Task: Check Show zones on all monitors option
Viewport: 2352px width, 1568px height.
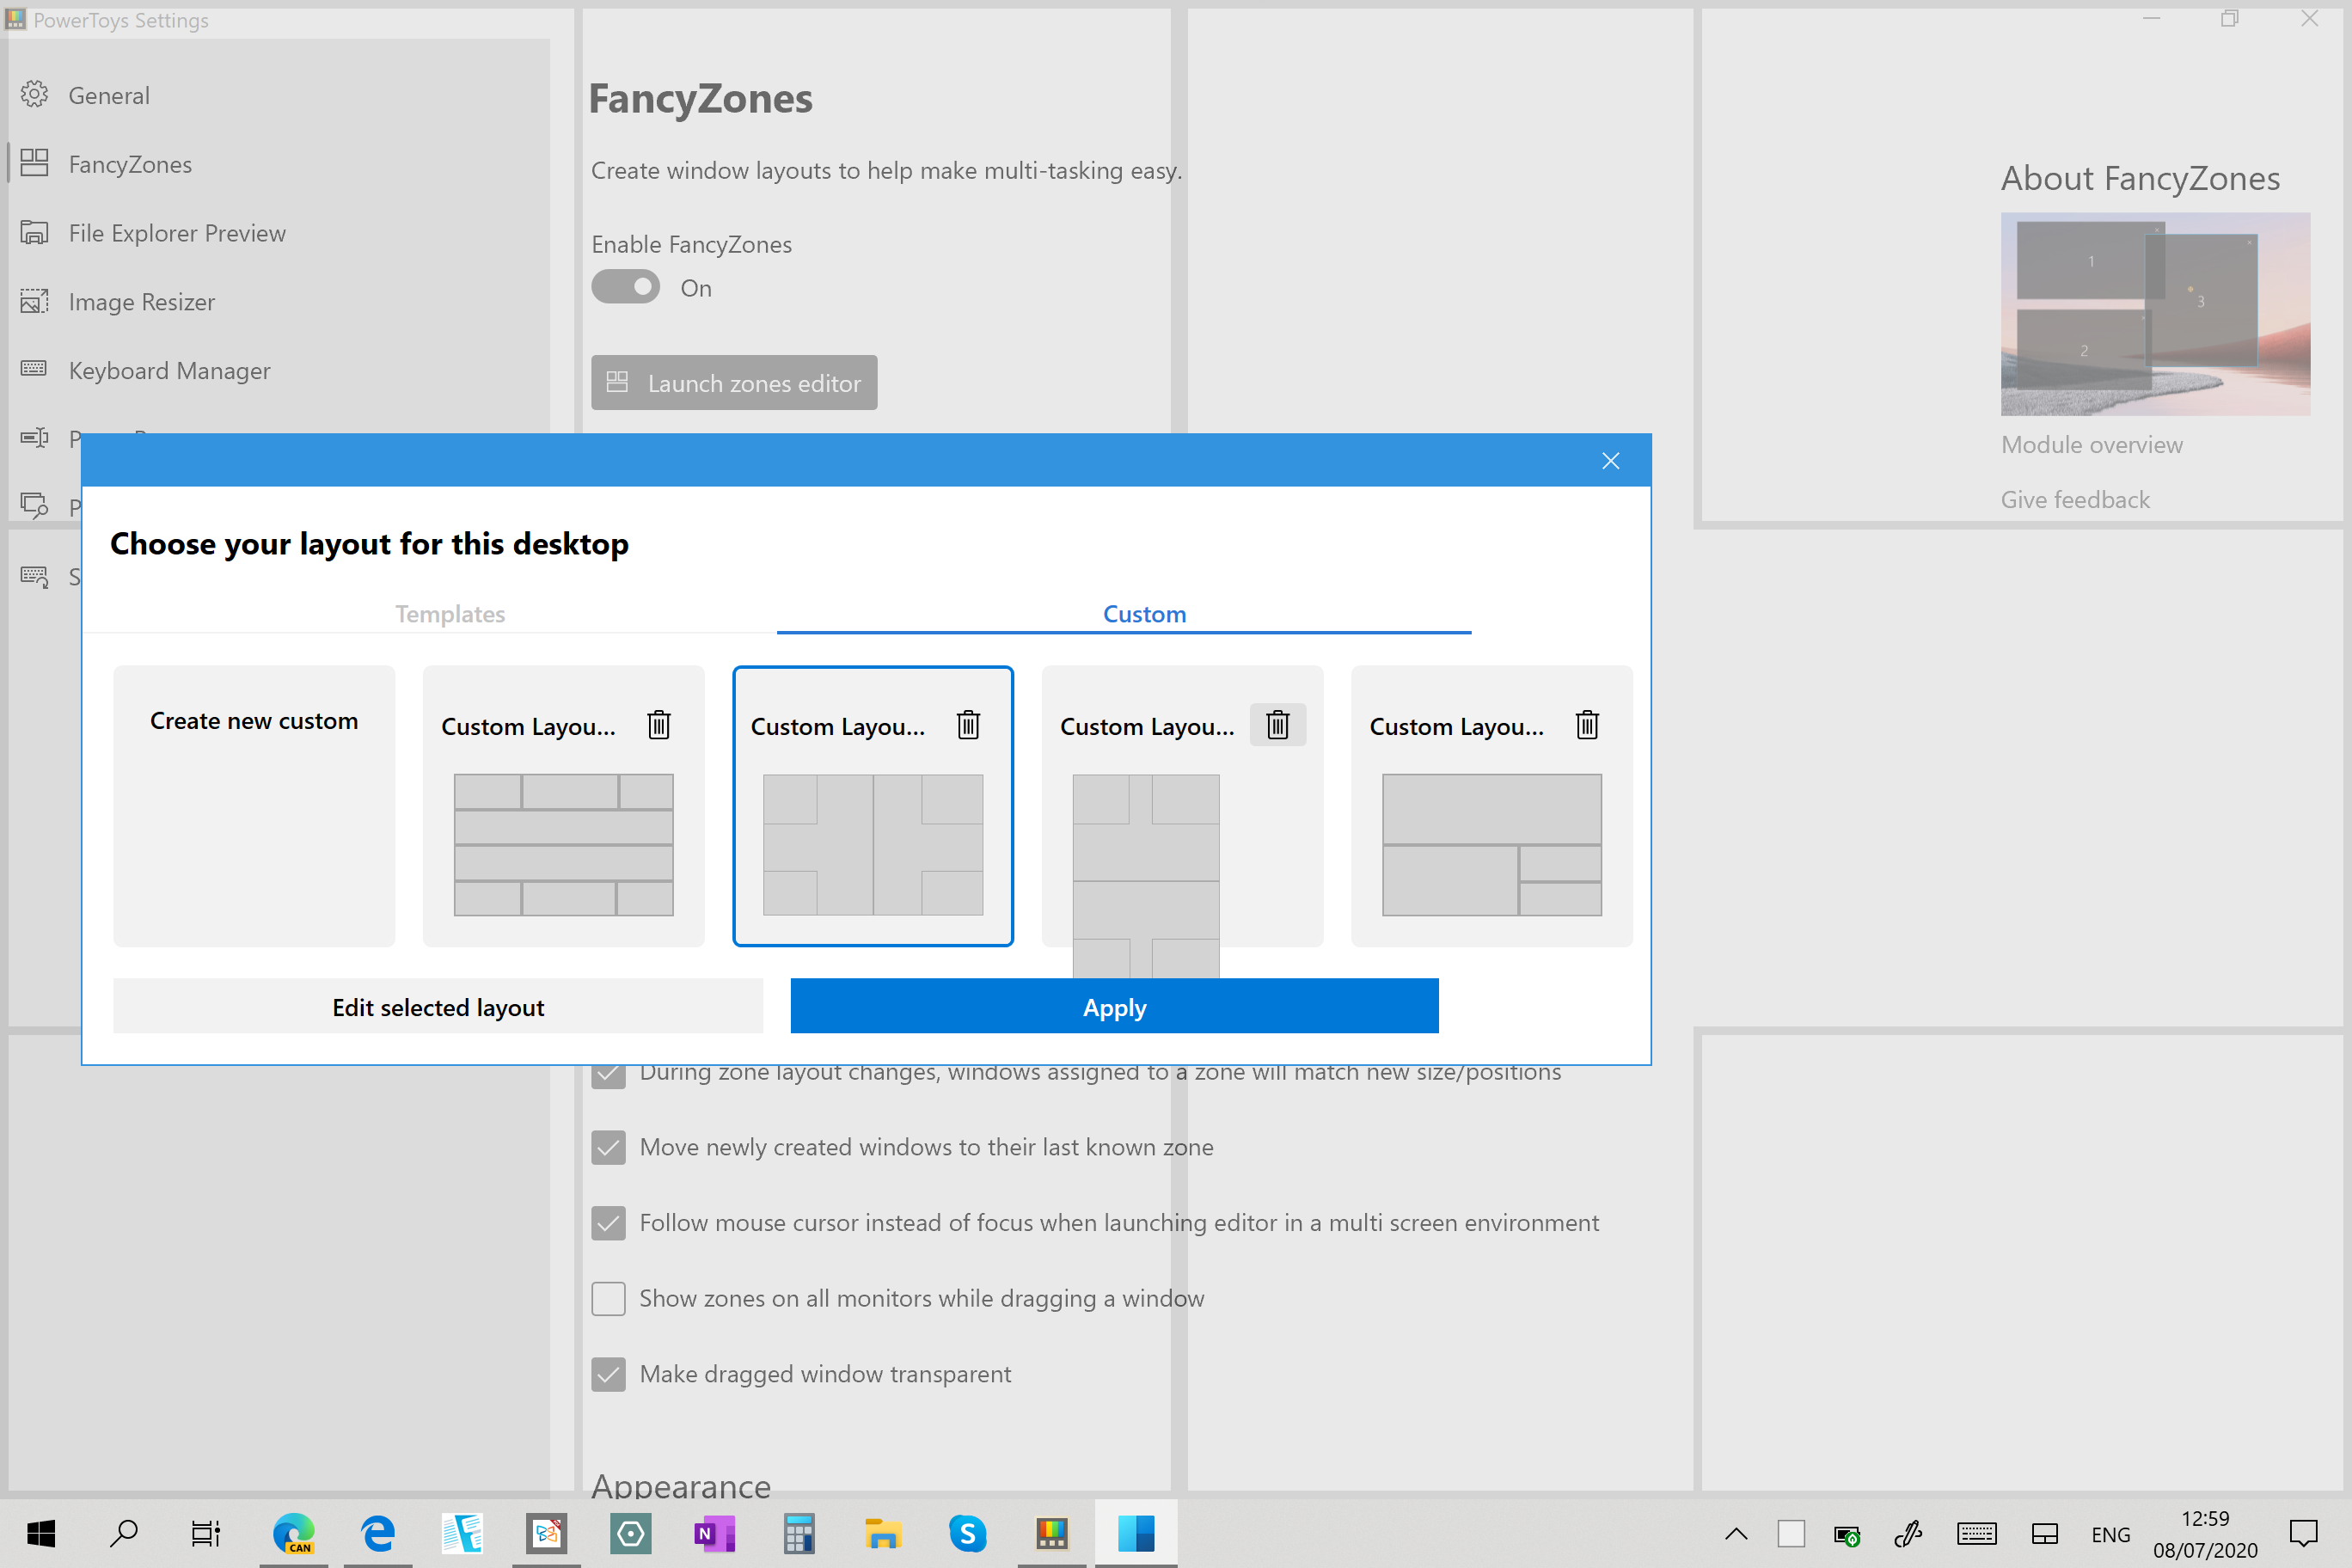Action: (x=608, y=1298)
